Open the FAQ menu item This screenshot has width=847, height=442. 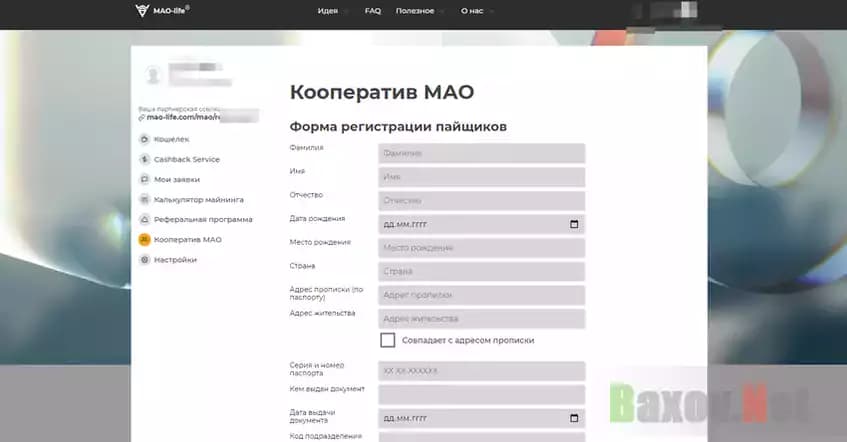point(373,11)
